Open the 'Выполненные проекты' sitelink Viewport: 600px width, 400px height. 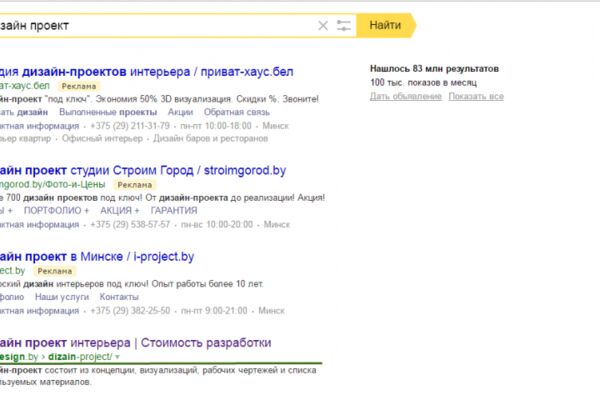[x=108, y=112]
